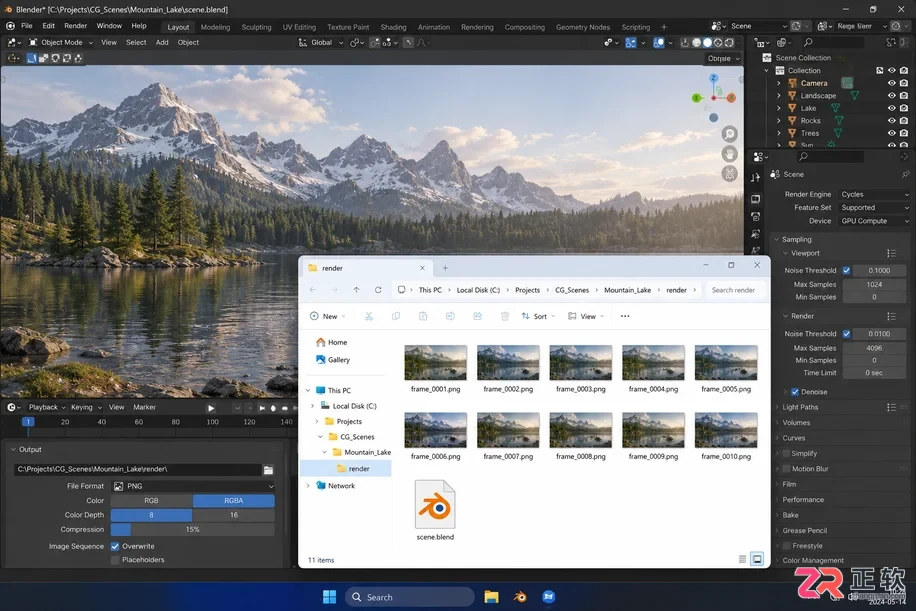Open the Render Engine dropdown showing Cycles
The height and width of the screenshot is (611, 916).
tap(874, 195)
